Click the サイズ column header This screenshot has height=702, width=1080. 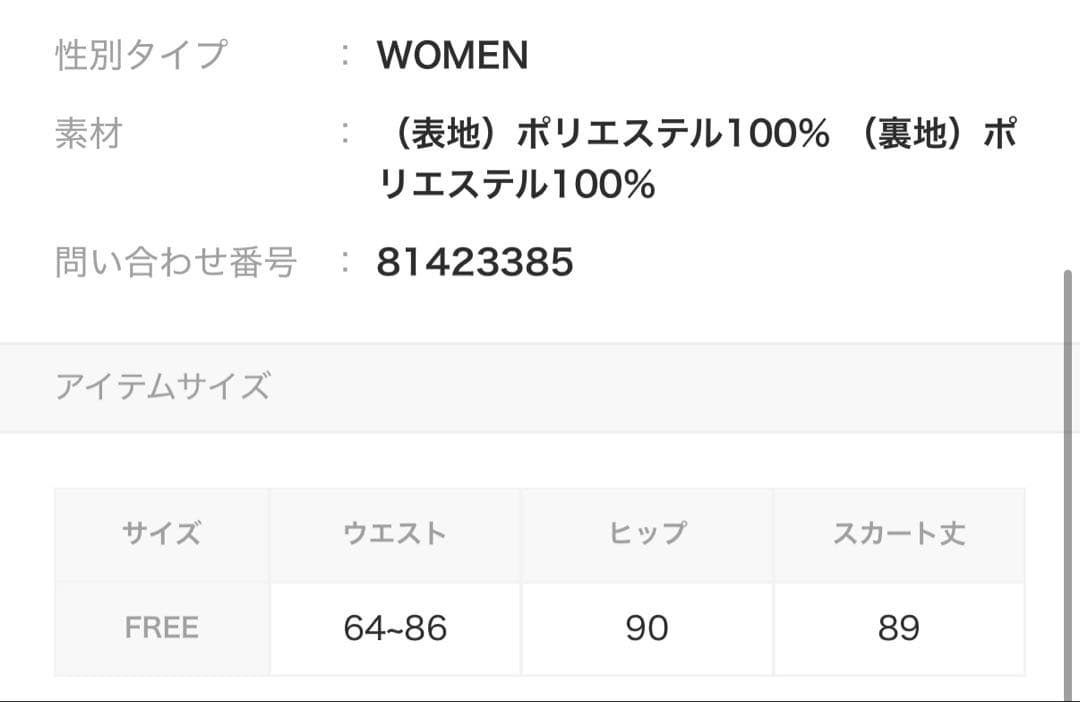(x=161, y=534)
